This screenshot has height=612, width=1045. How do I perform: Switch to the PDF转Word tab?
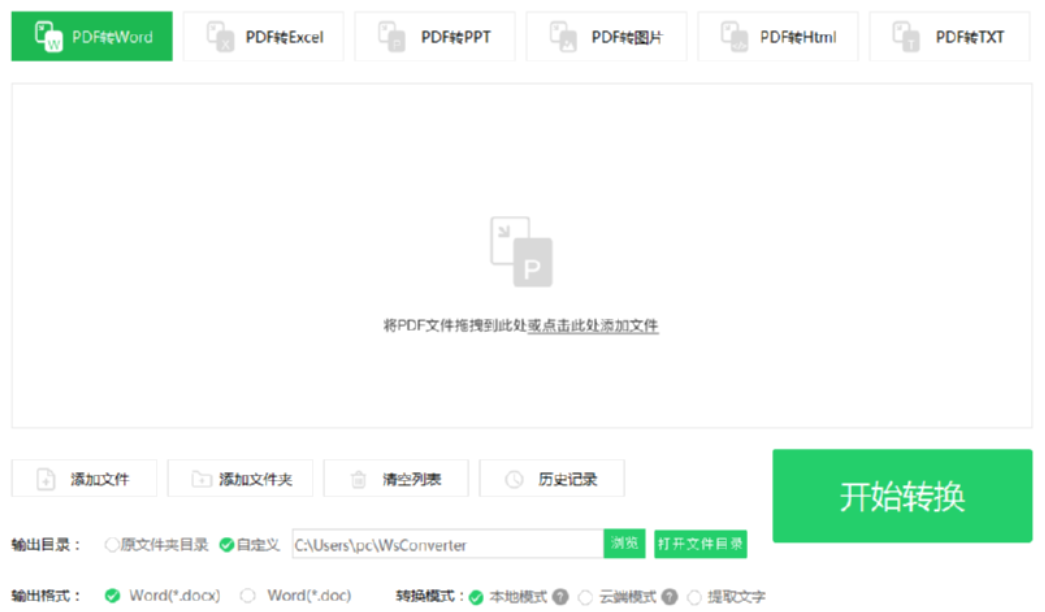(x=92, y=37)
